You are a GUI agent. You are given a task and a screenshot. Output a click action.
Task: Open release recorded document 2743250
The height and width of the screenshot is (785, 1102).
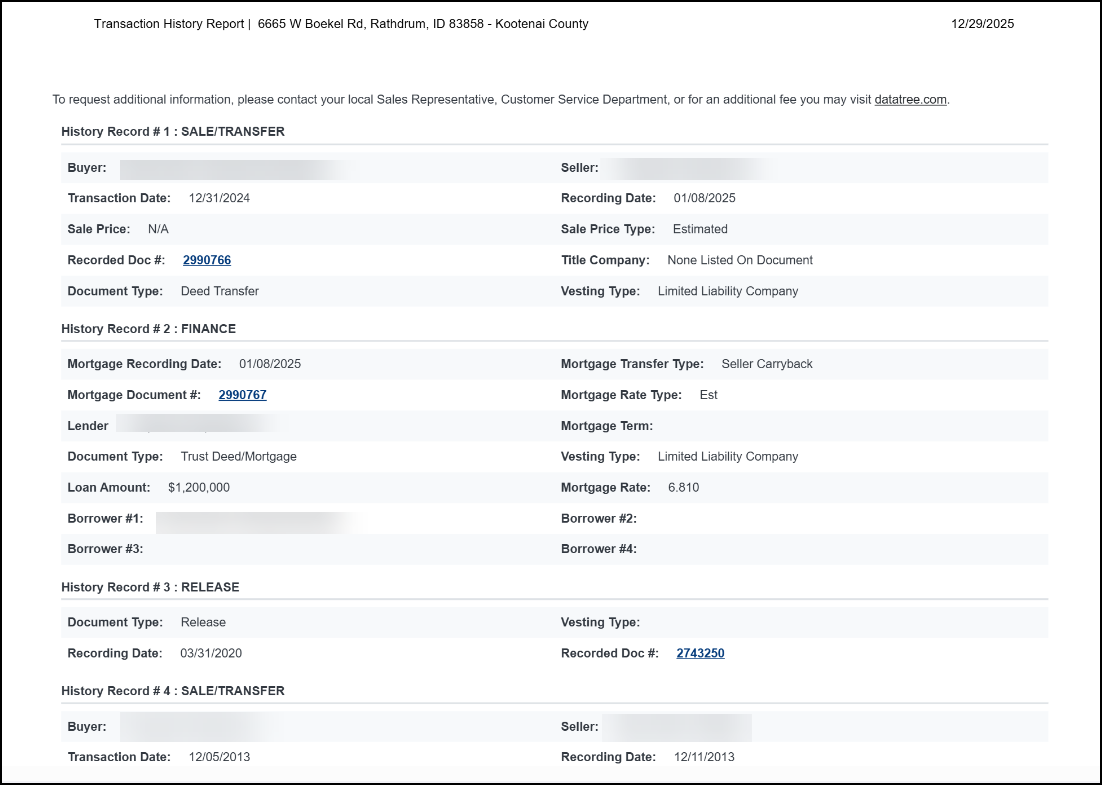(x=700, y=653)
